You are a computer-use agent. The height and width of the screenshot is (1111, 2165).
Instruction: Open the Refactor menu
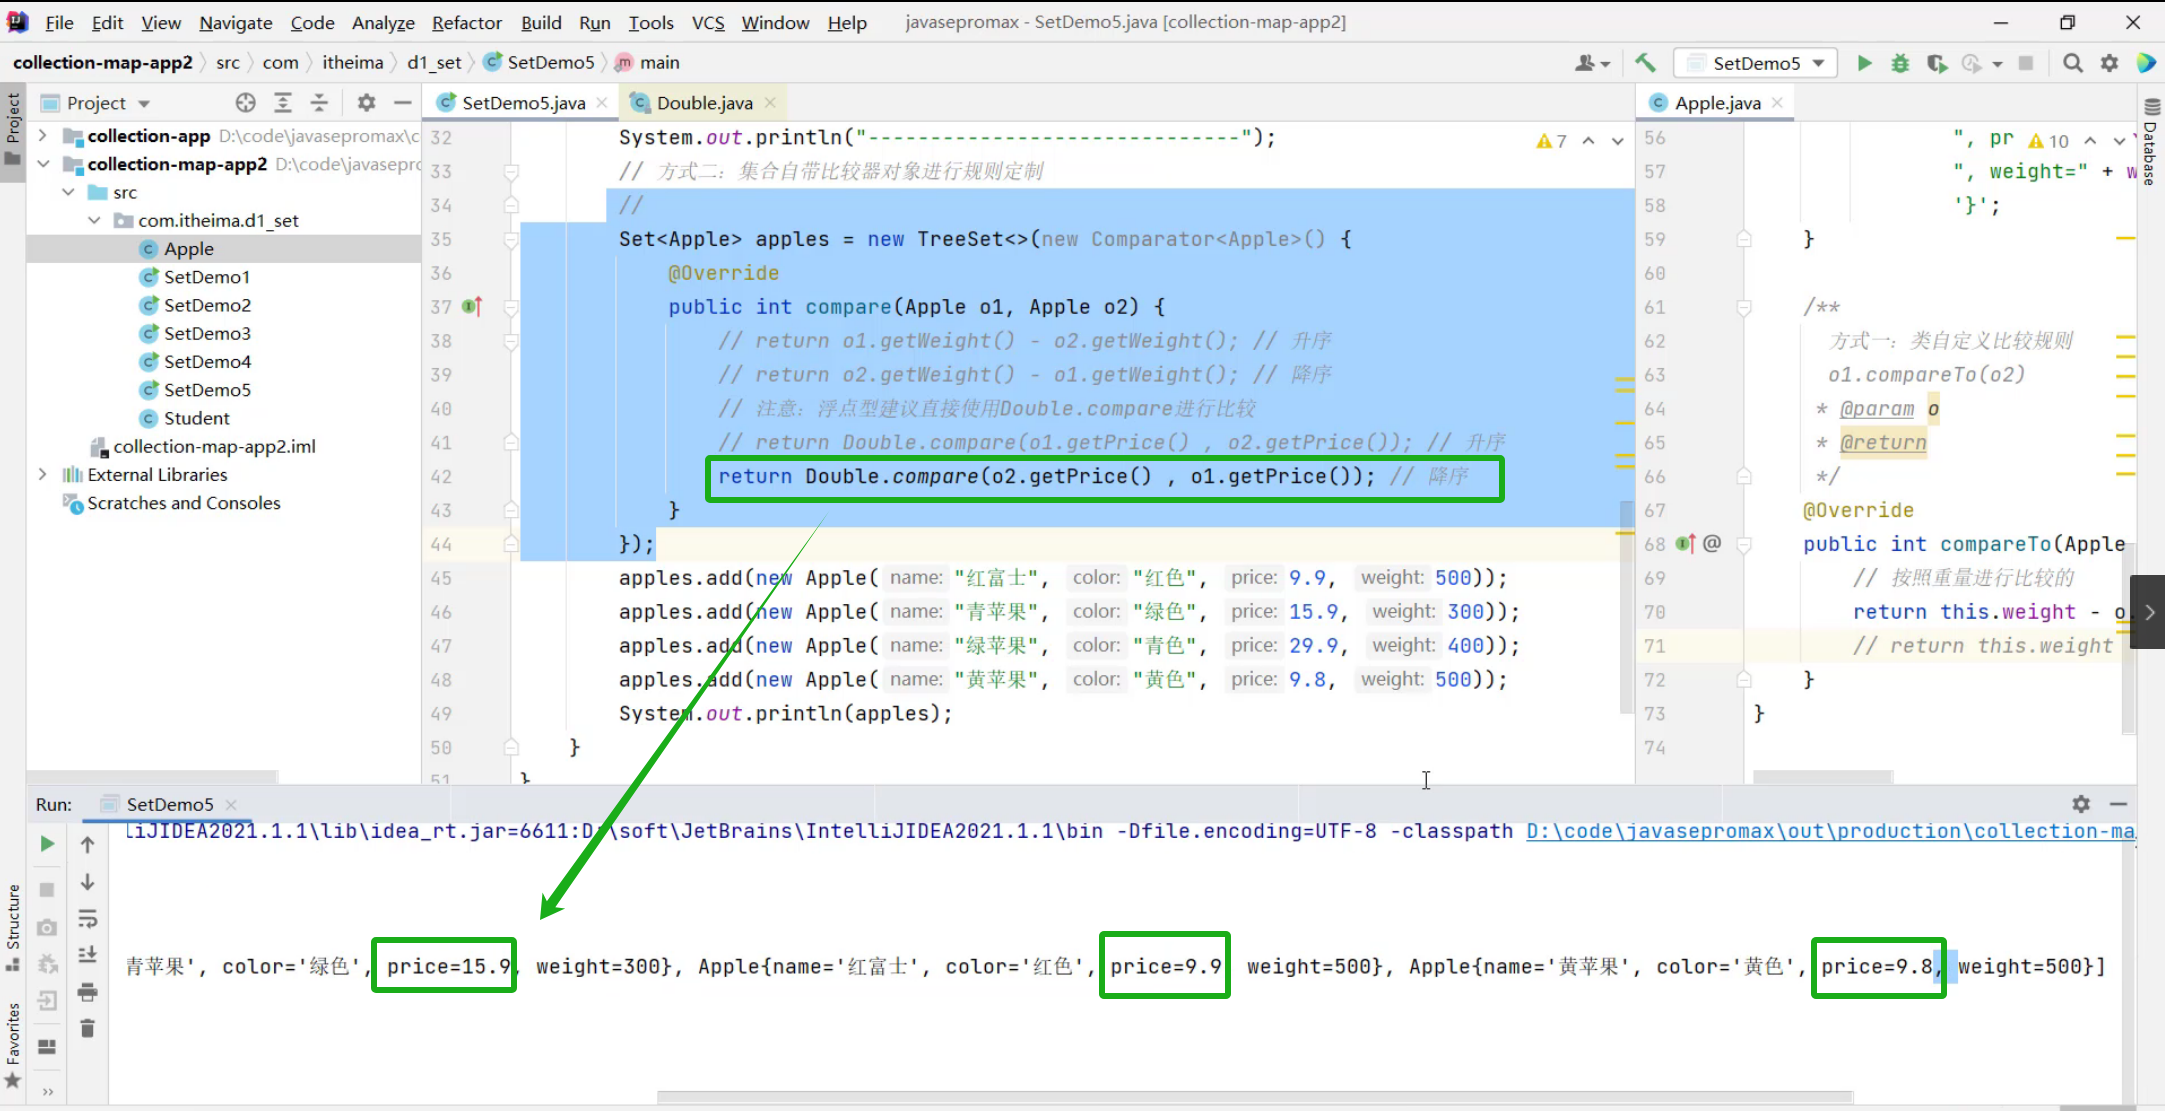coord(466,22)
